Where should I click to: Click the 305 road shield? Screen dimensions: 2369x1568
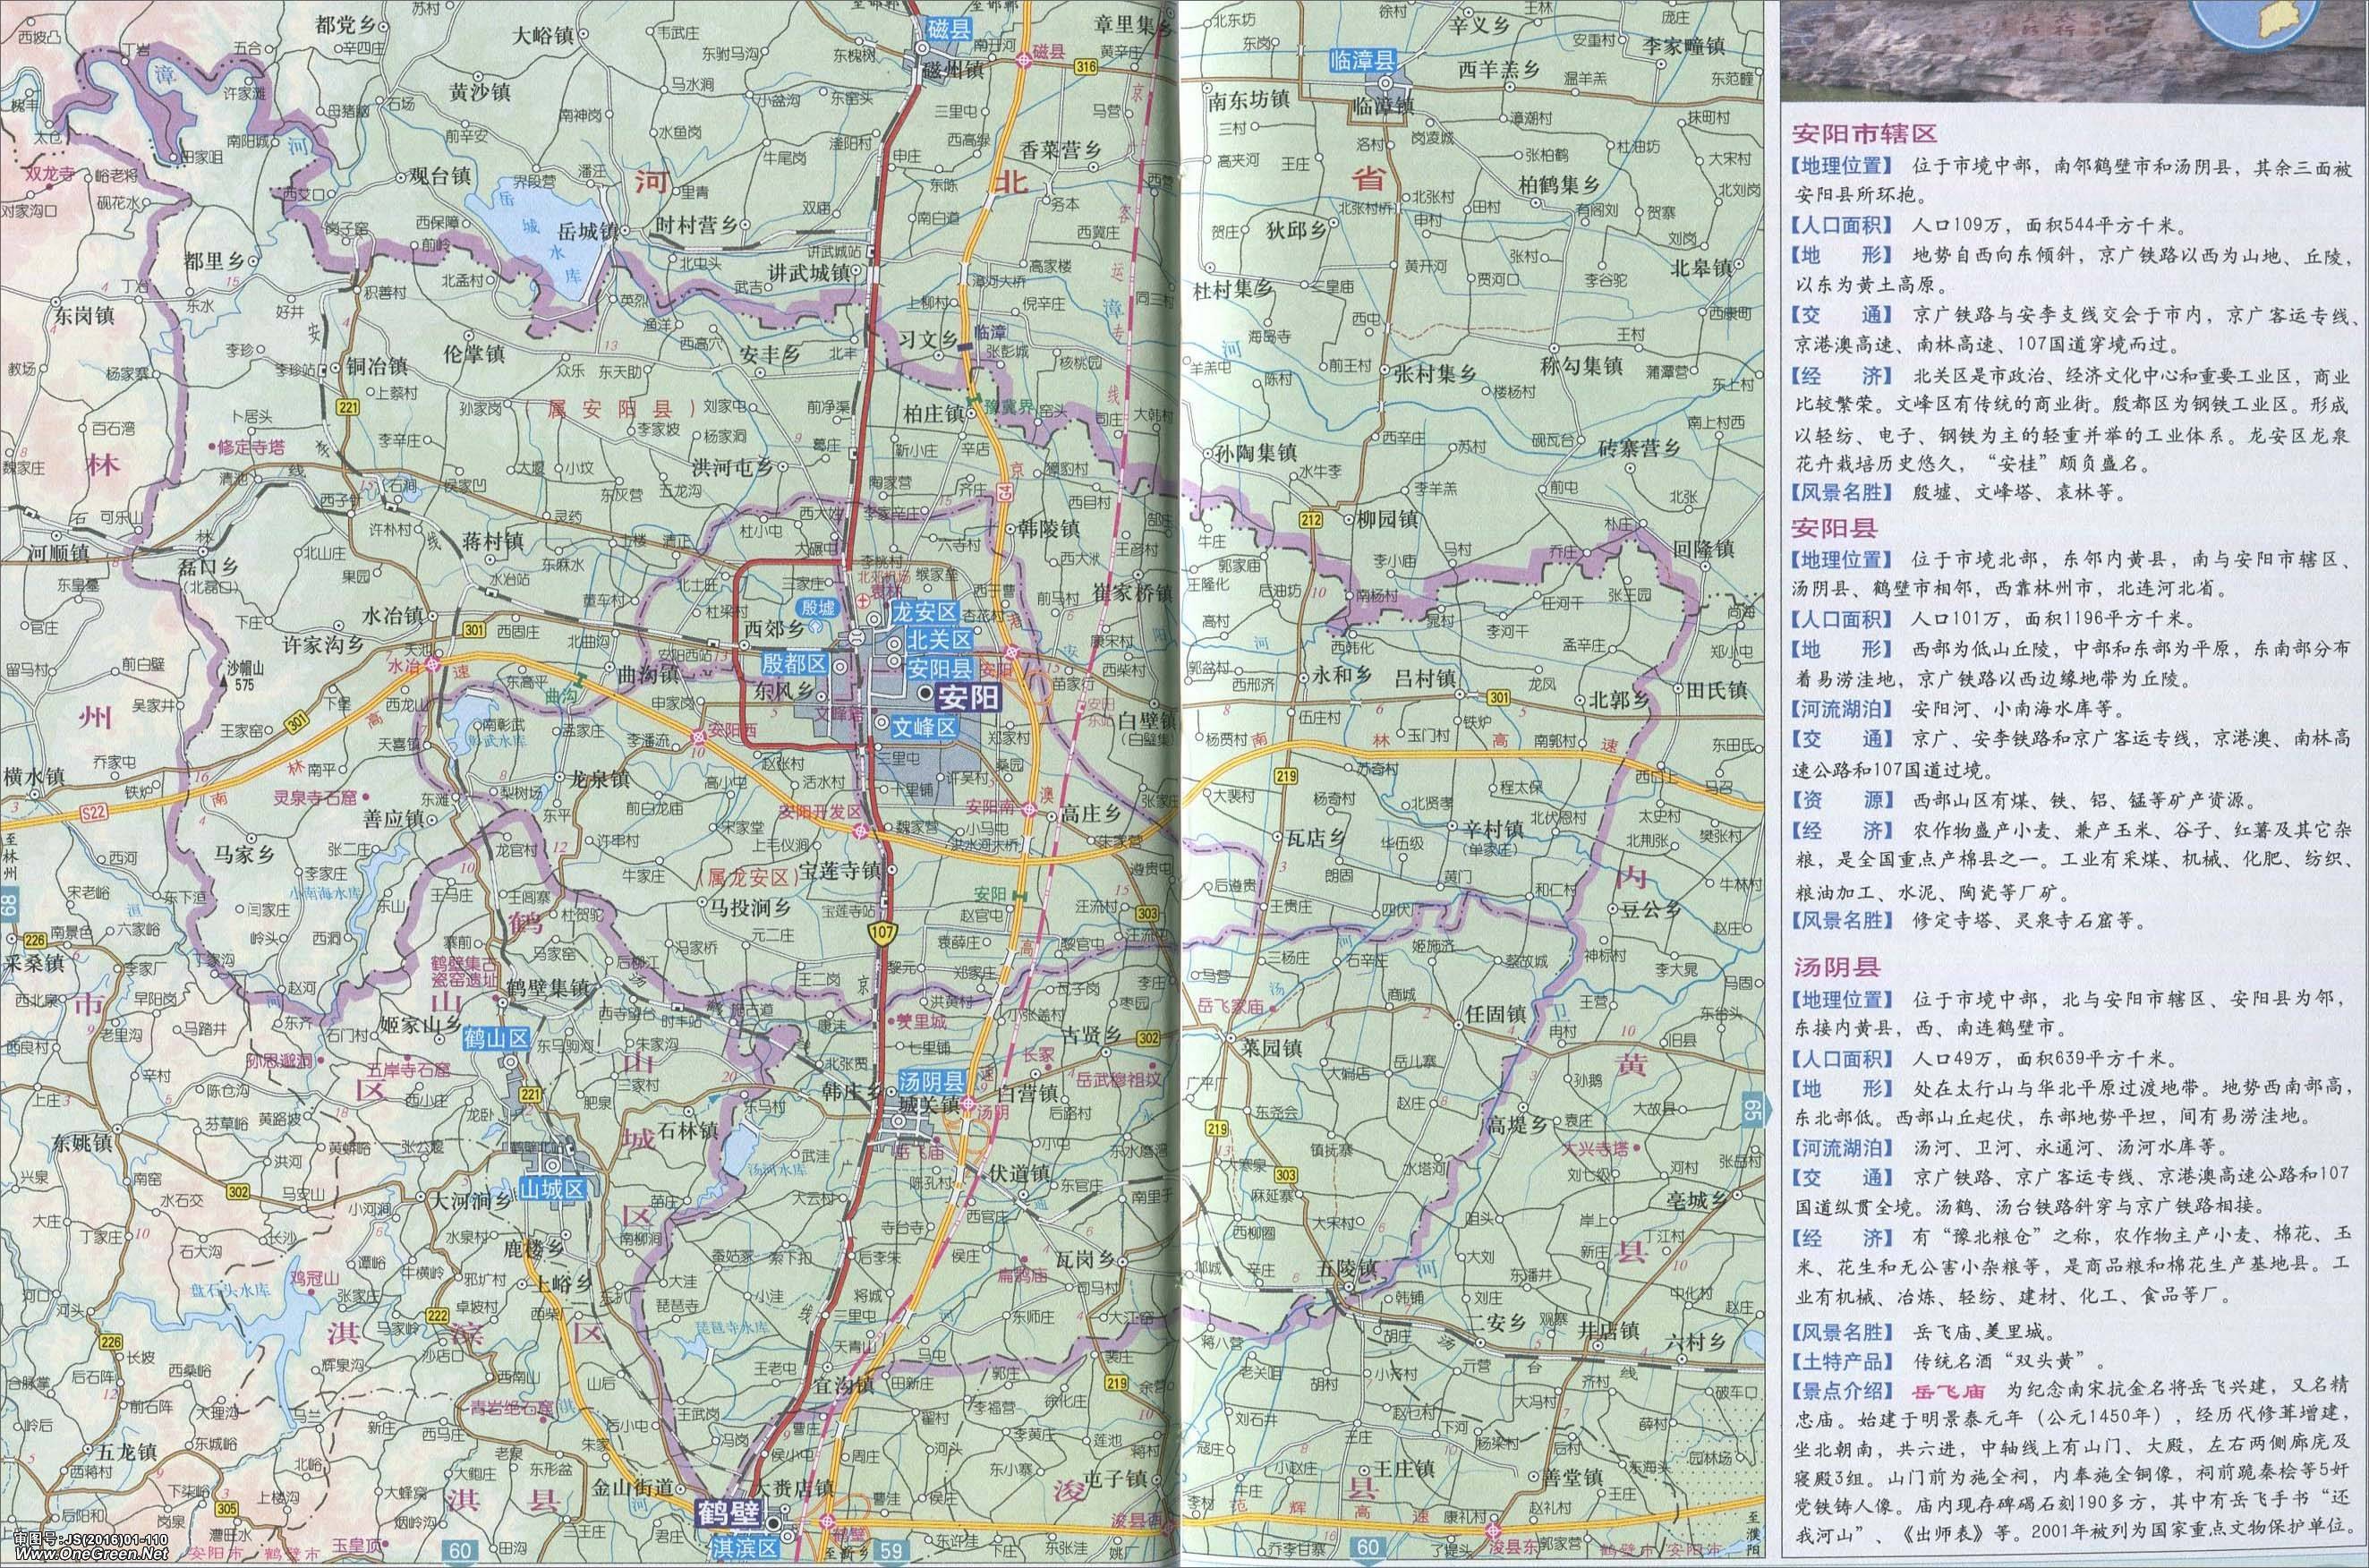(x=227, y=1510)
